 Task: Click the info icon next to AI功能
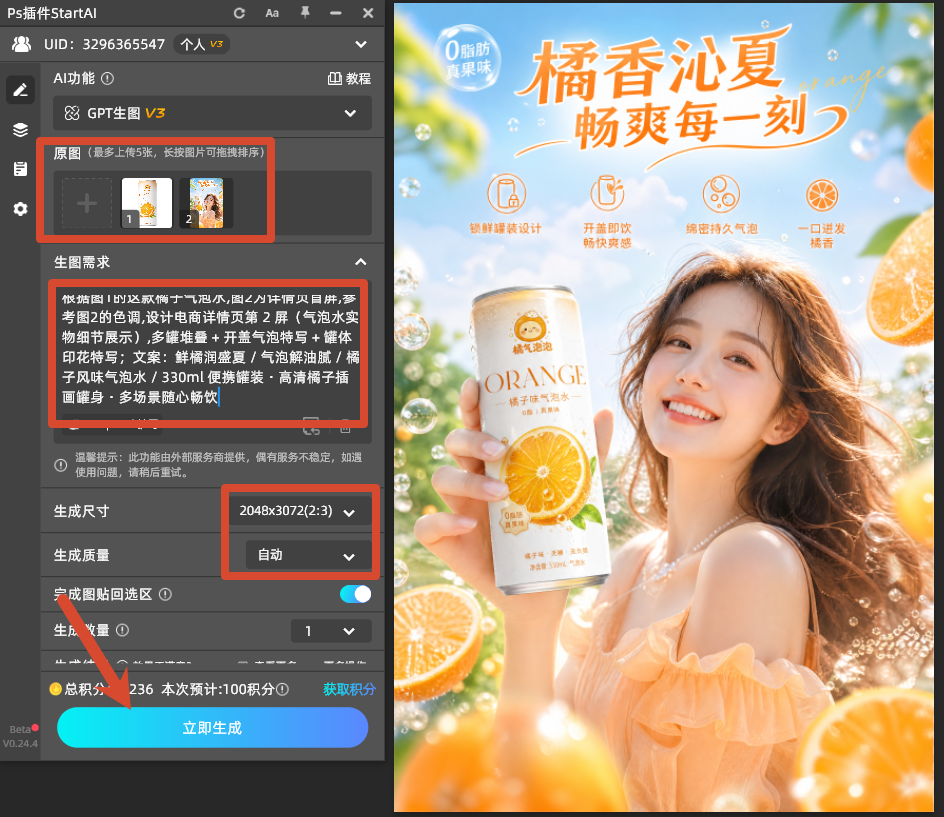coord(108,78)
